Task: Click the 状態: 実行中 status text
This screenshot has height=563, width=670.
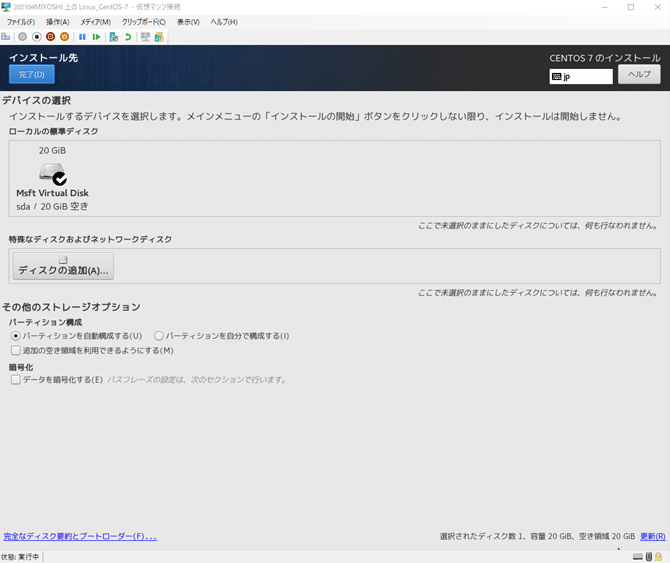Action: pos(20,557)
